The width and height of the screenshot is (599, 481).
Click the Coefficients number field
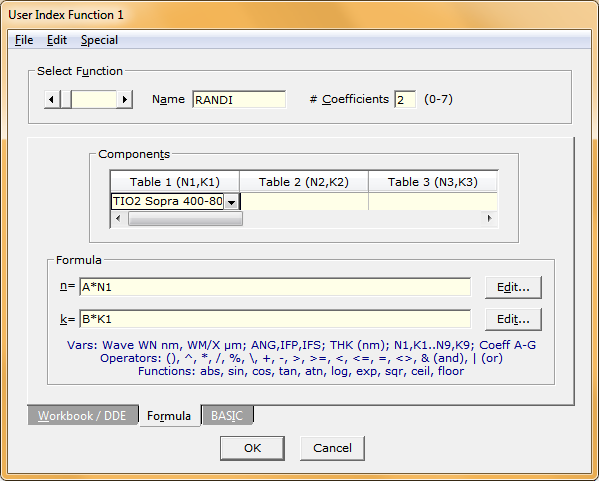click(x=405, y=100)
